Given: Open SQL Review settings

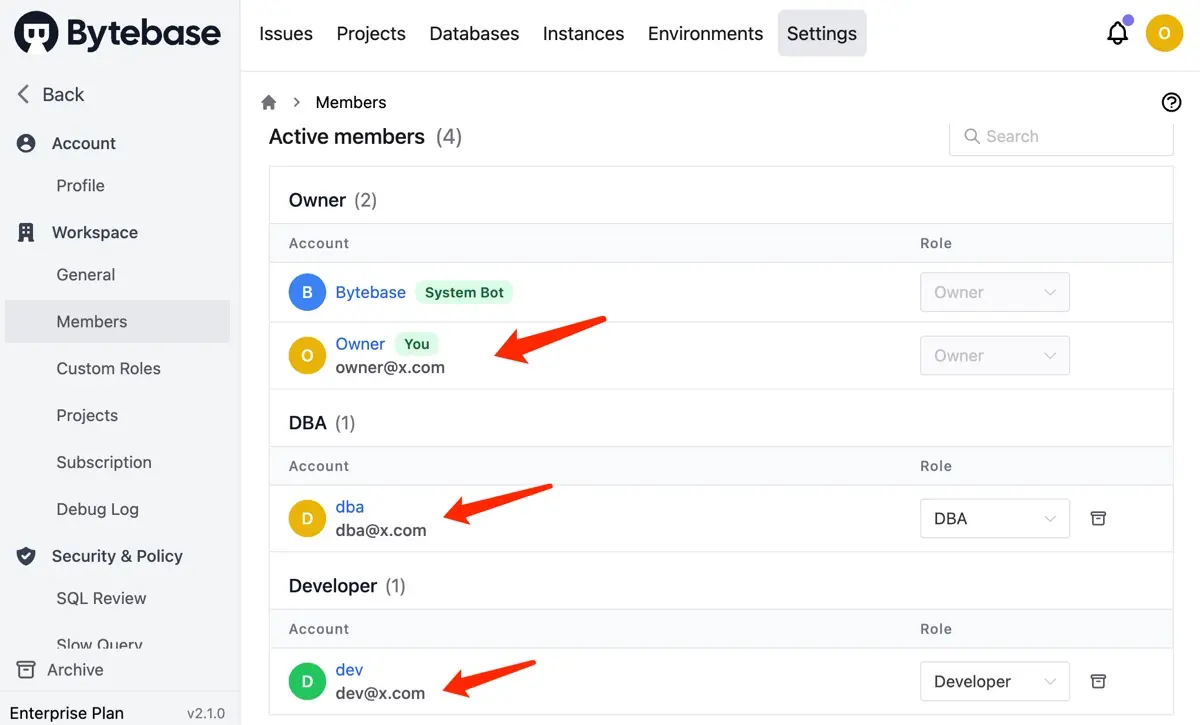Looking at the screenshot, I should pyautogui.click(x=101, y=598).
